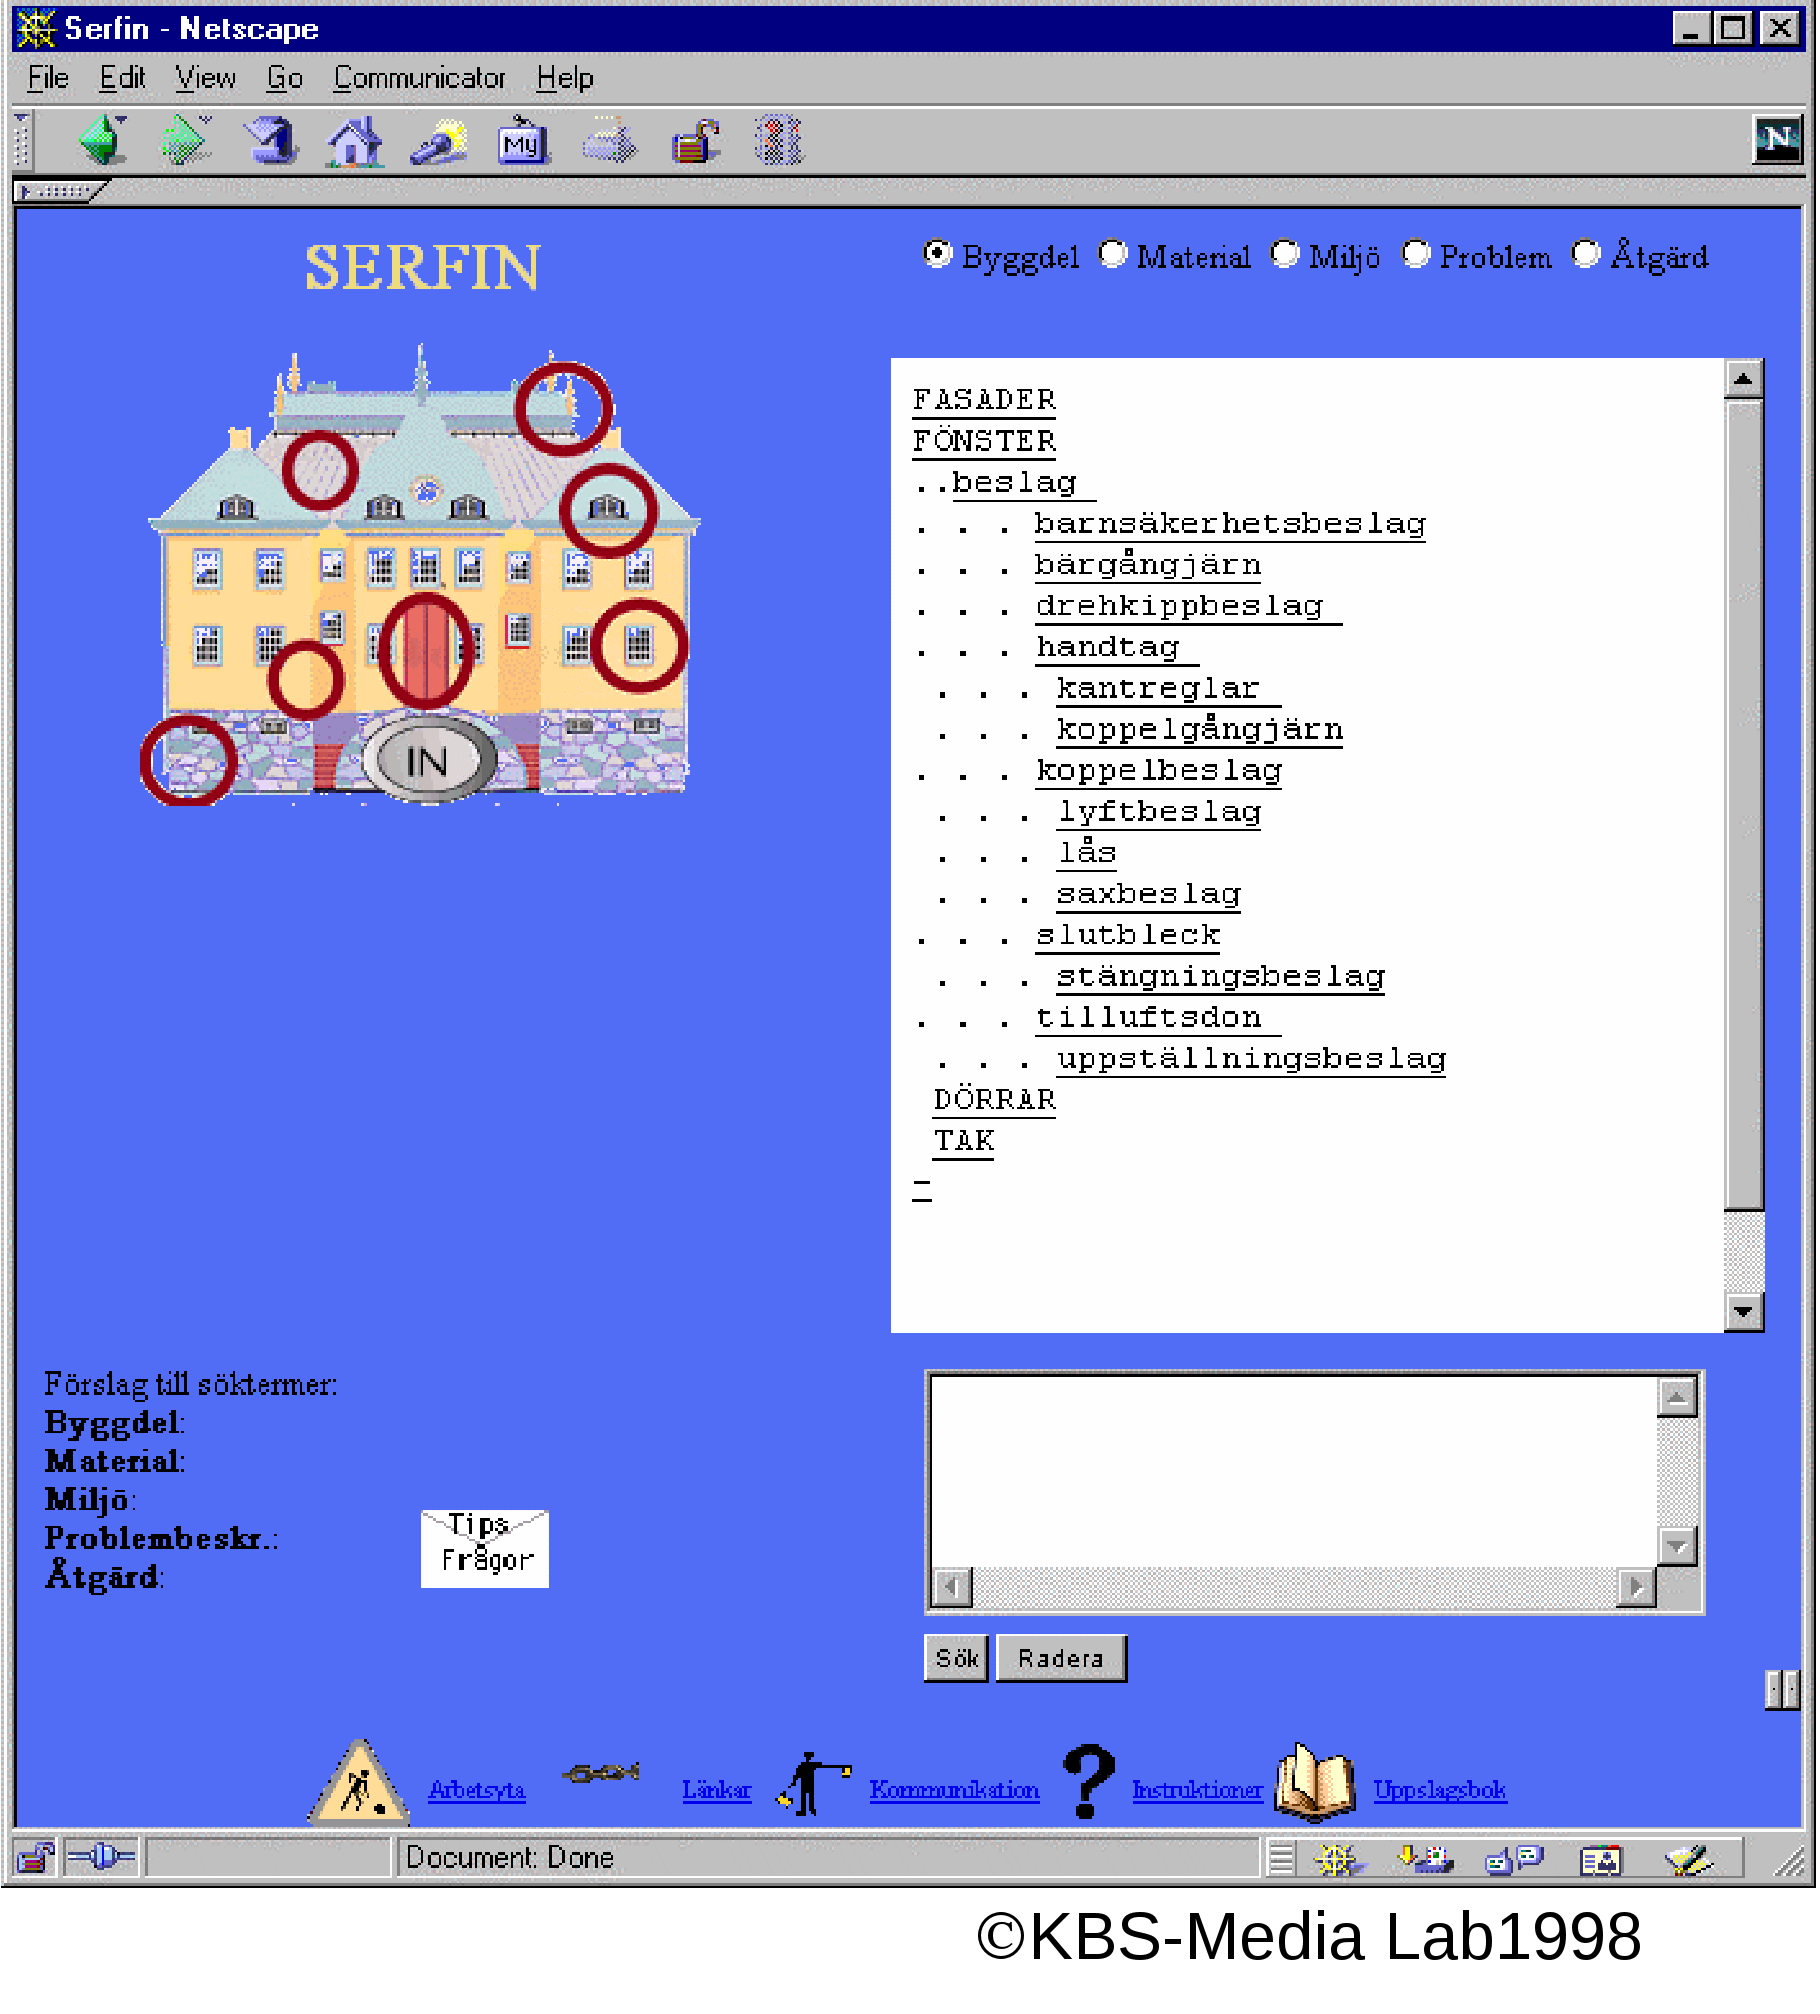Image resolution: width=1820 pixels, height=2014 pixels.
Task: Select the Miljö radio button
Action: tap(1285, 254)
